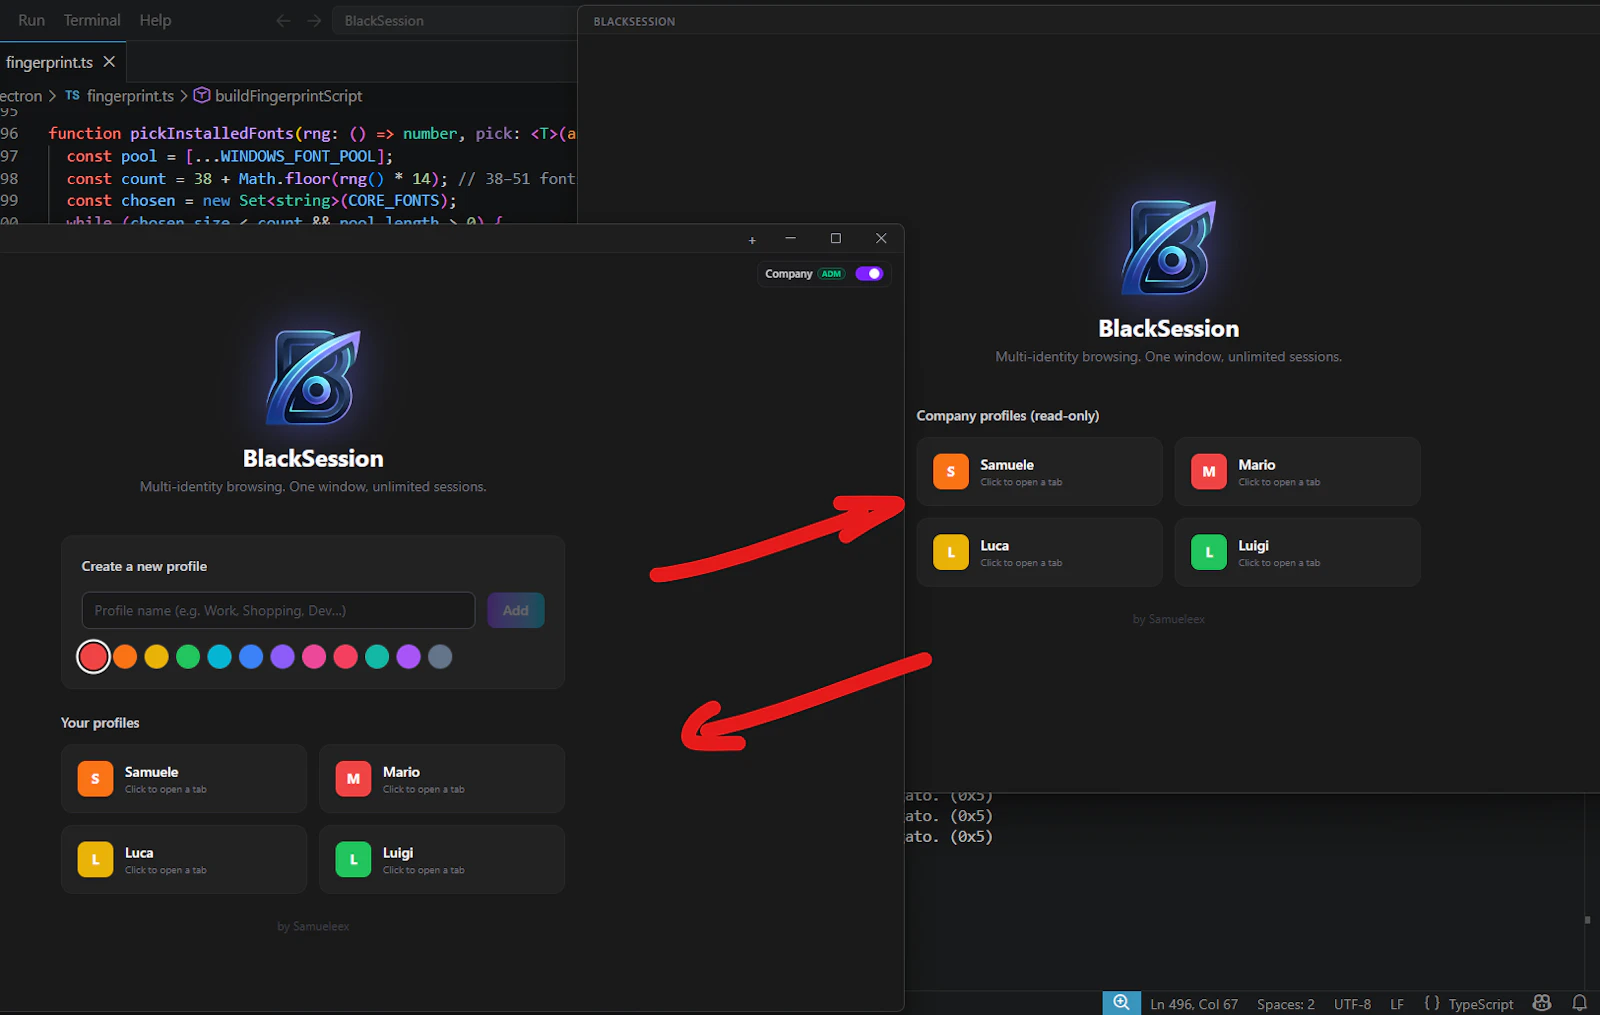Click CORE_FONTS in the const chosen line
Viewport: 1600px width, 1015px height.
click(x=393, y=200)
